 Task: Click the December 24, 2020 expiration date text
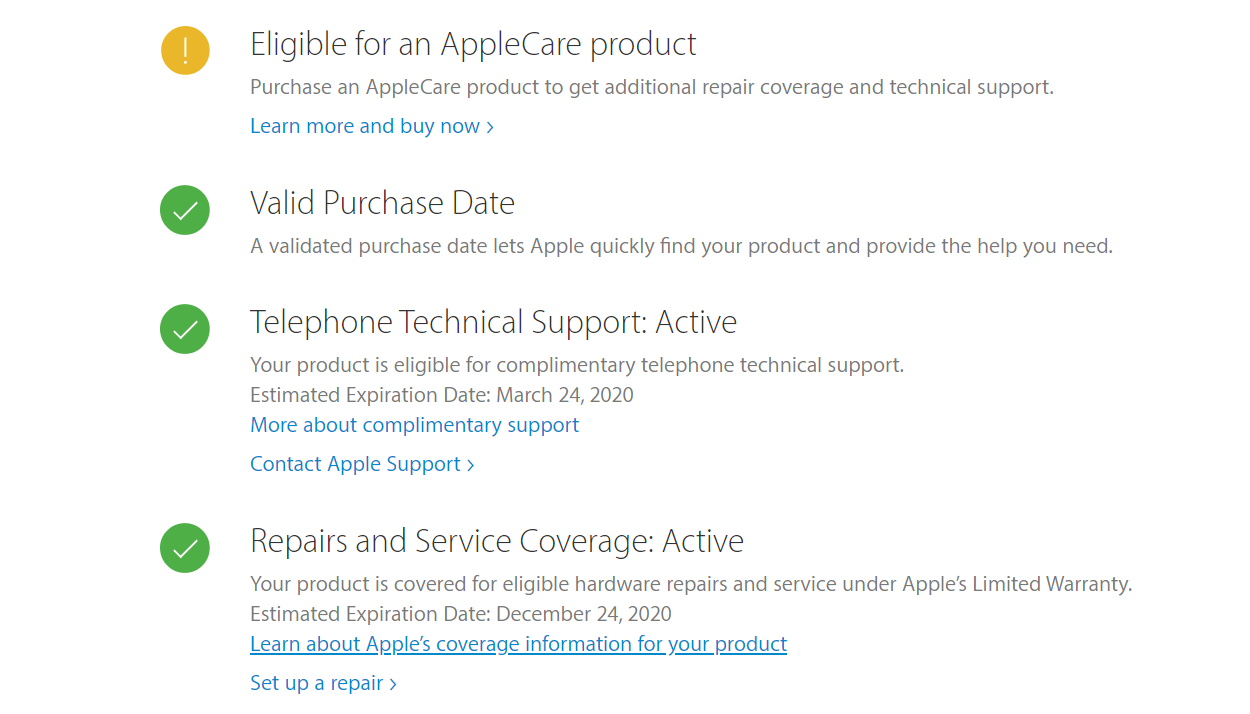pos(583,614)
